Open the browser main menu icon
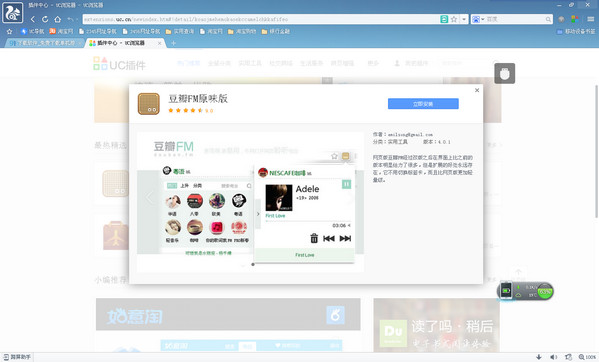 590,19
